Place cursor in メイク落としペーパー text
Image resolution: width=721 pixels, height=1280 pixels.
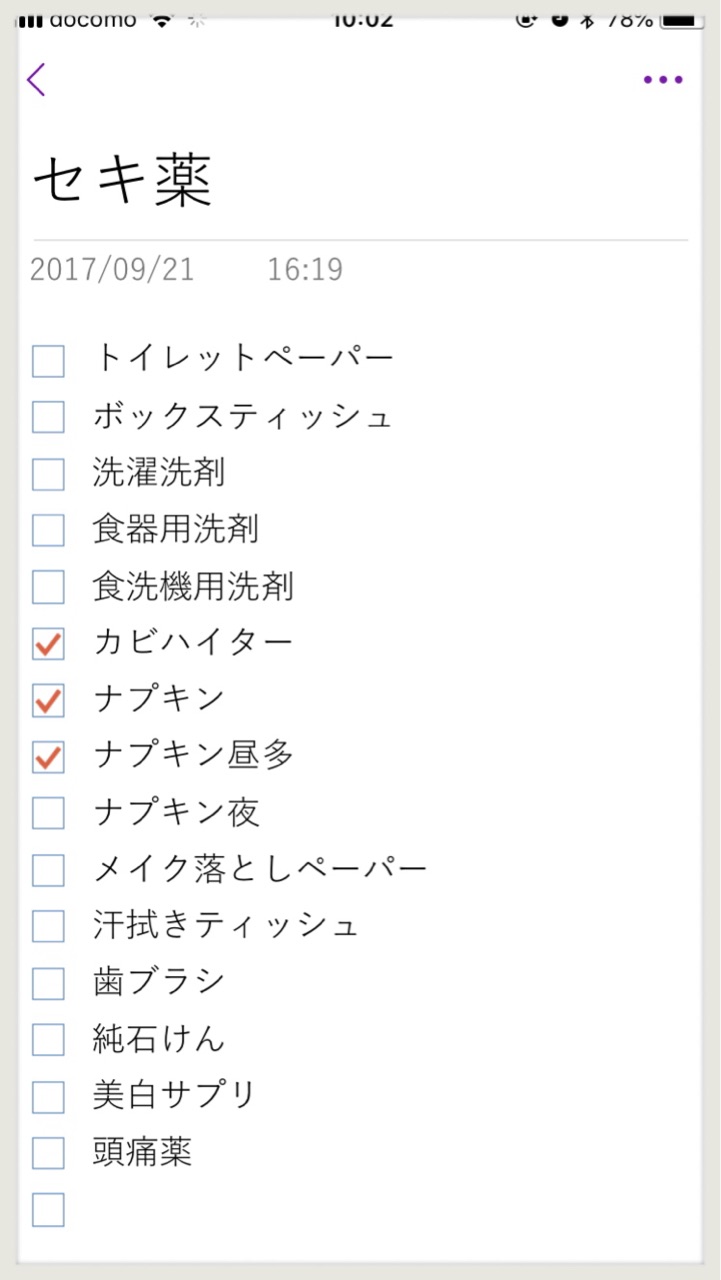(260, 868)
